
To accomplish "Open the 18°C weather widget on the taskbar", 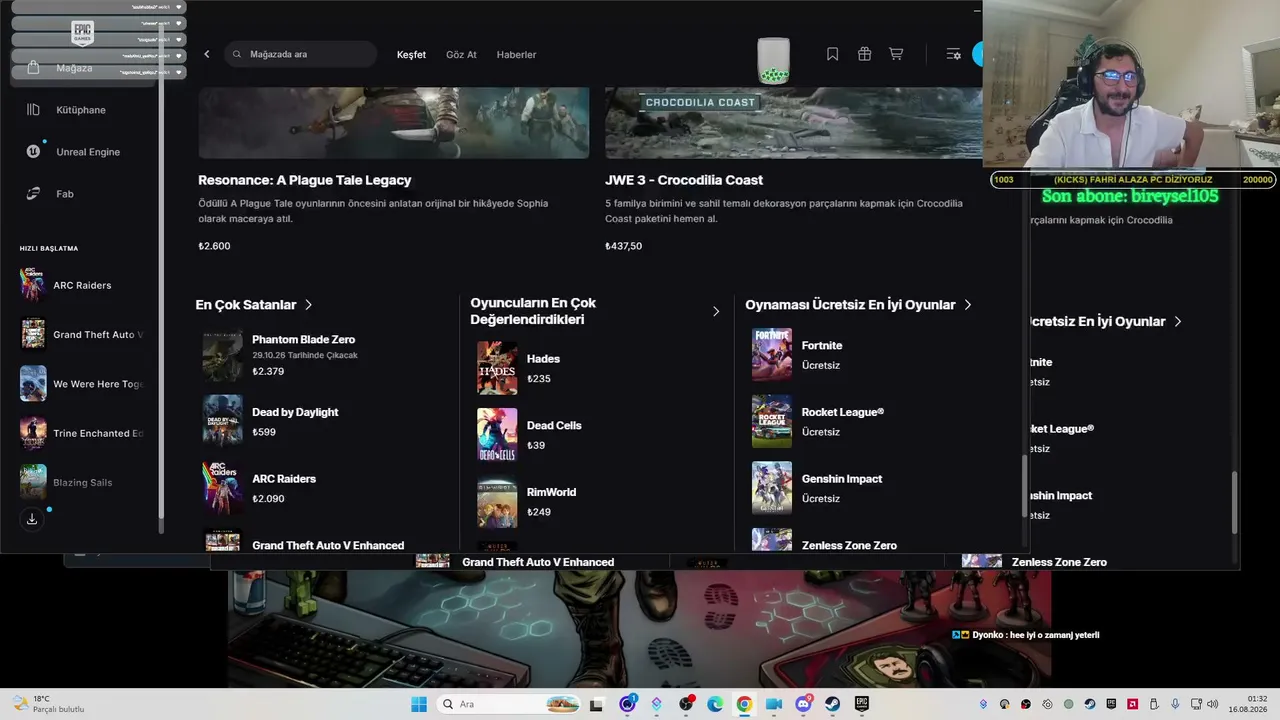I will (x=48, y=704).
